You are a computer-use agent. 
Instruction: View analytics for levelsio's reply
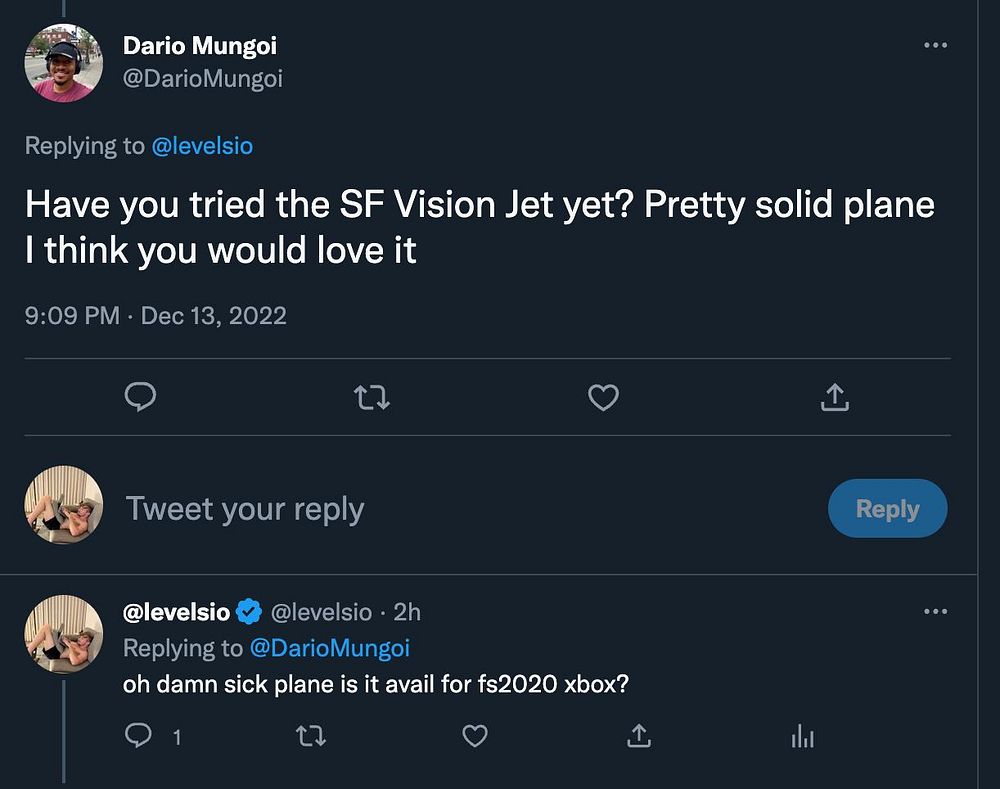[x=802, y=737]
